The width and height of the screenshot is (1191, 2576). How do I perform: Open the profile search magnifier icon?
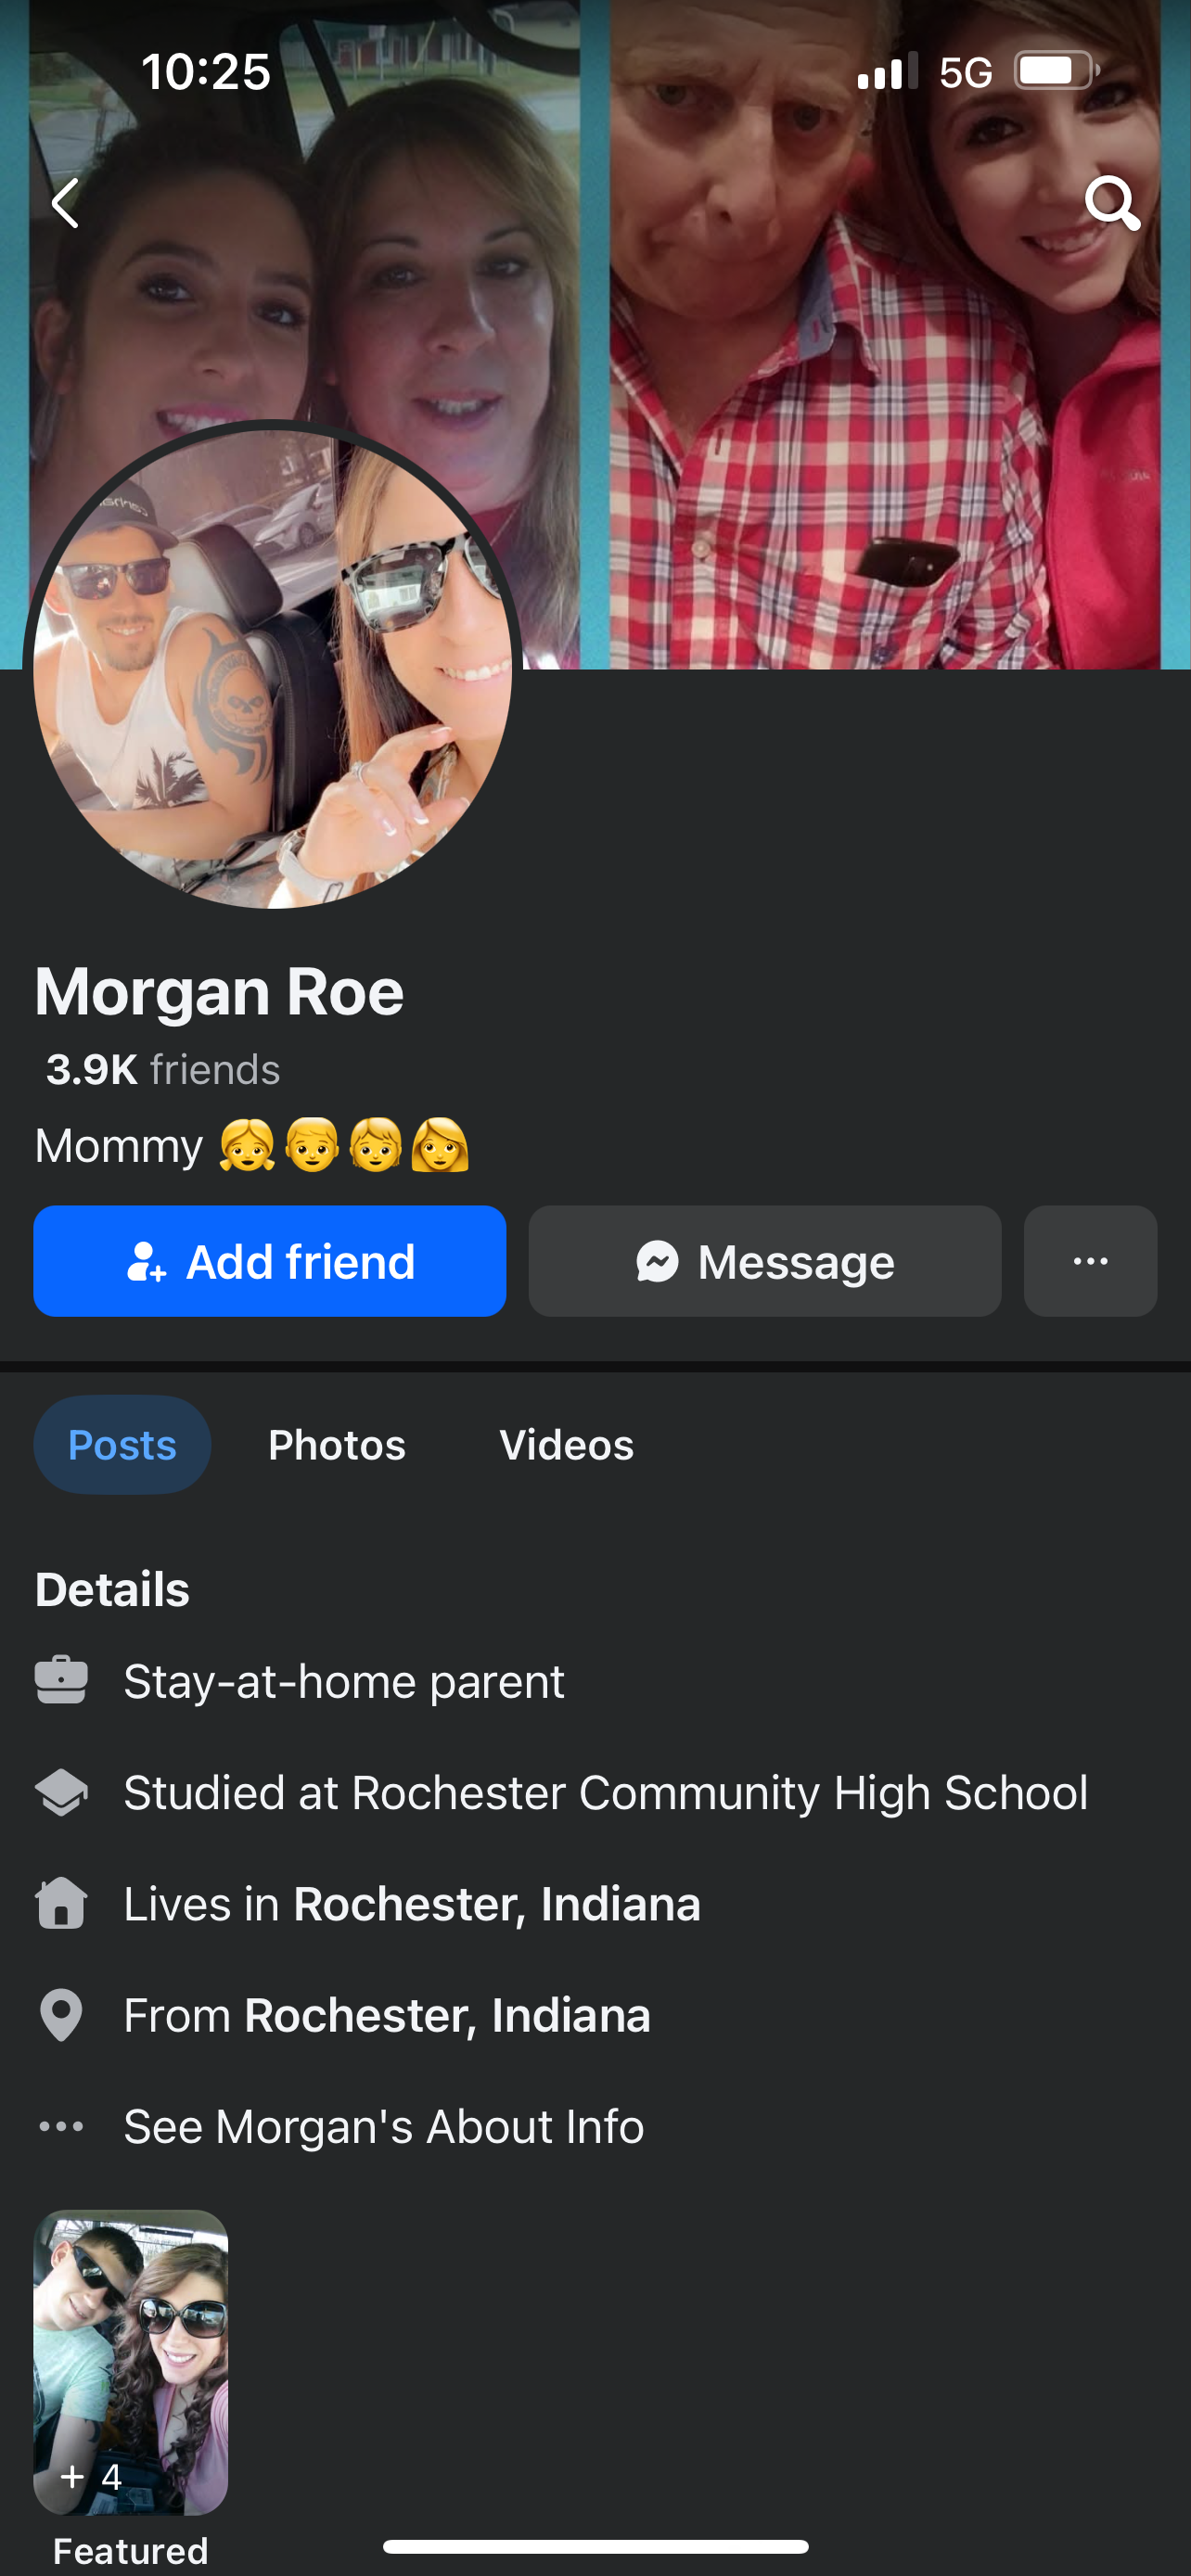coord(1112,203)
